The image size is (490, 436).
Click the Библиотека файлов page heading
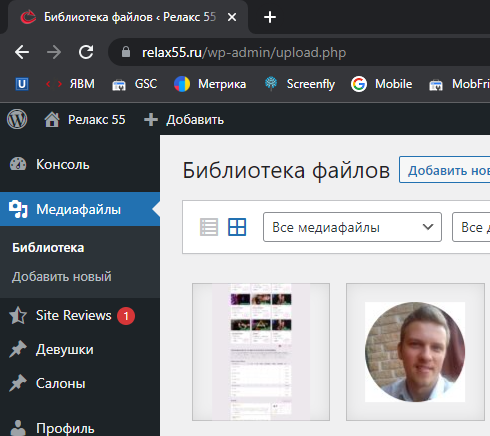[286, 170]
